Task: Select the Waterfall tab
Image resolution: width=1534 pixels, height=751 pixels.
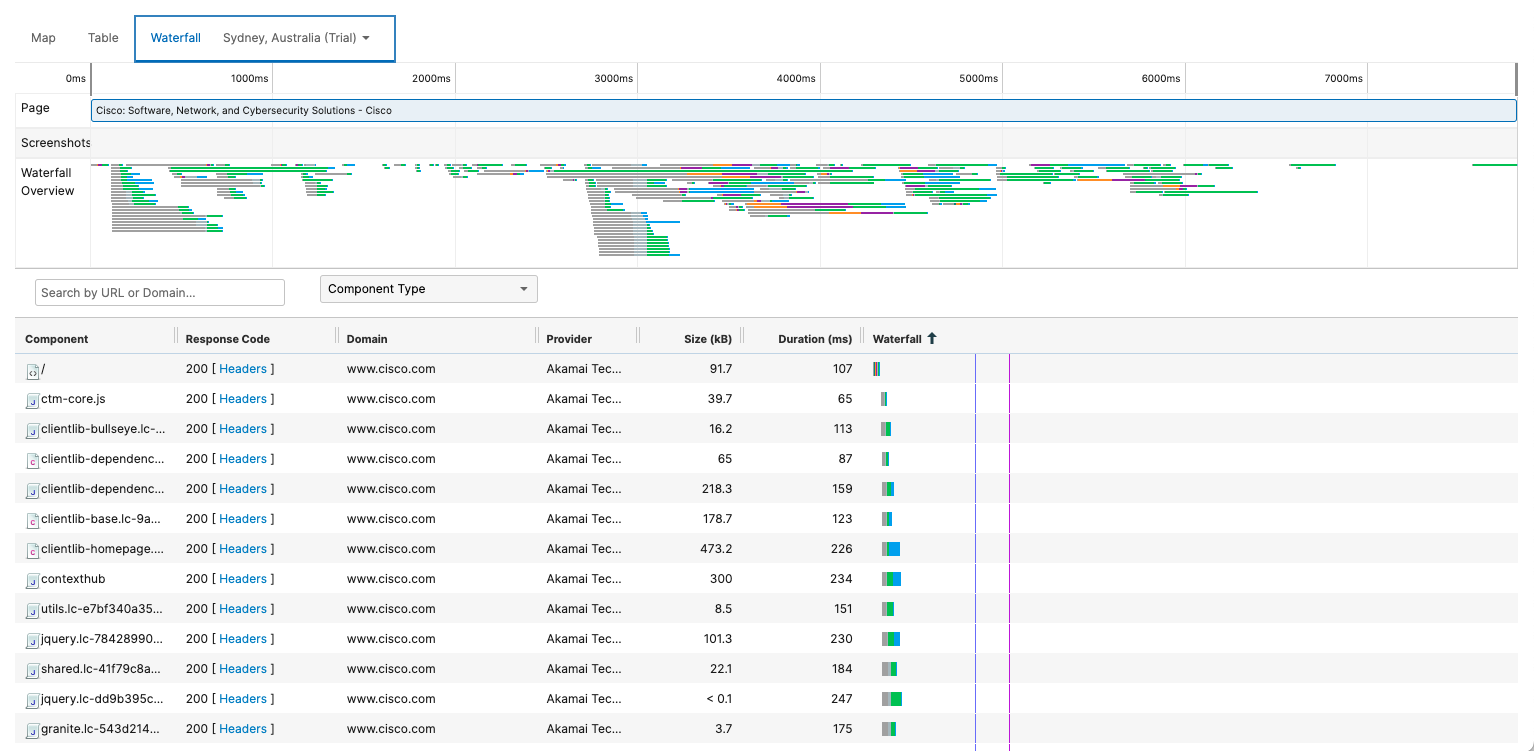Action: (x=176, y=38)
